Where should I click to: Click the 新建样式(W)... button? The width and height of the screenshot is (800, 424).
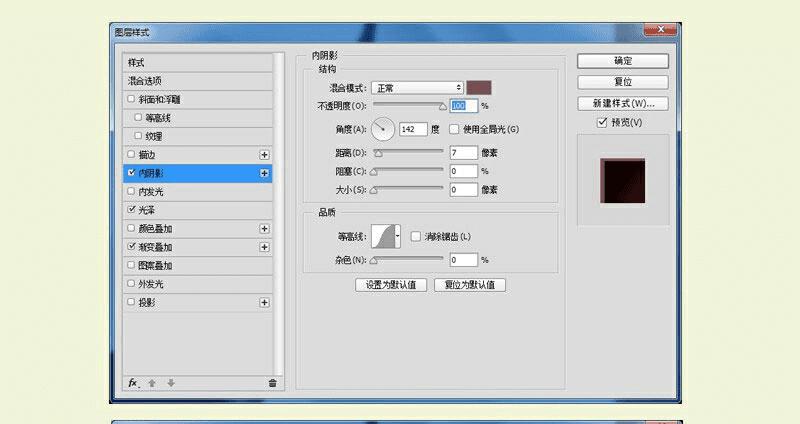pos(623,103)
